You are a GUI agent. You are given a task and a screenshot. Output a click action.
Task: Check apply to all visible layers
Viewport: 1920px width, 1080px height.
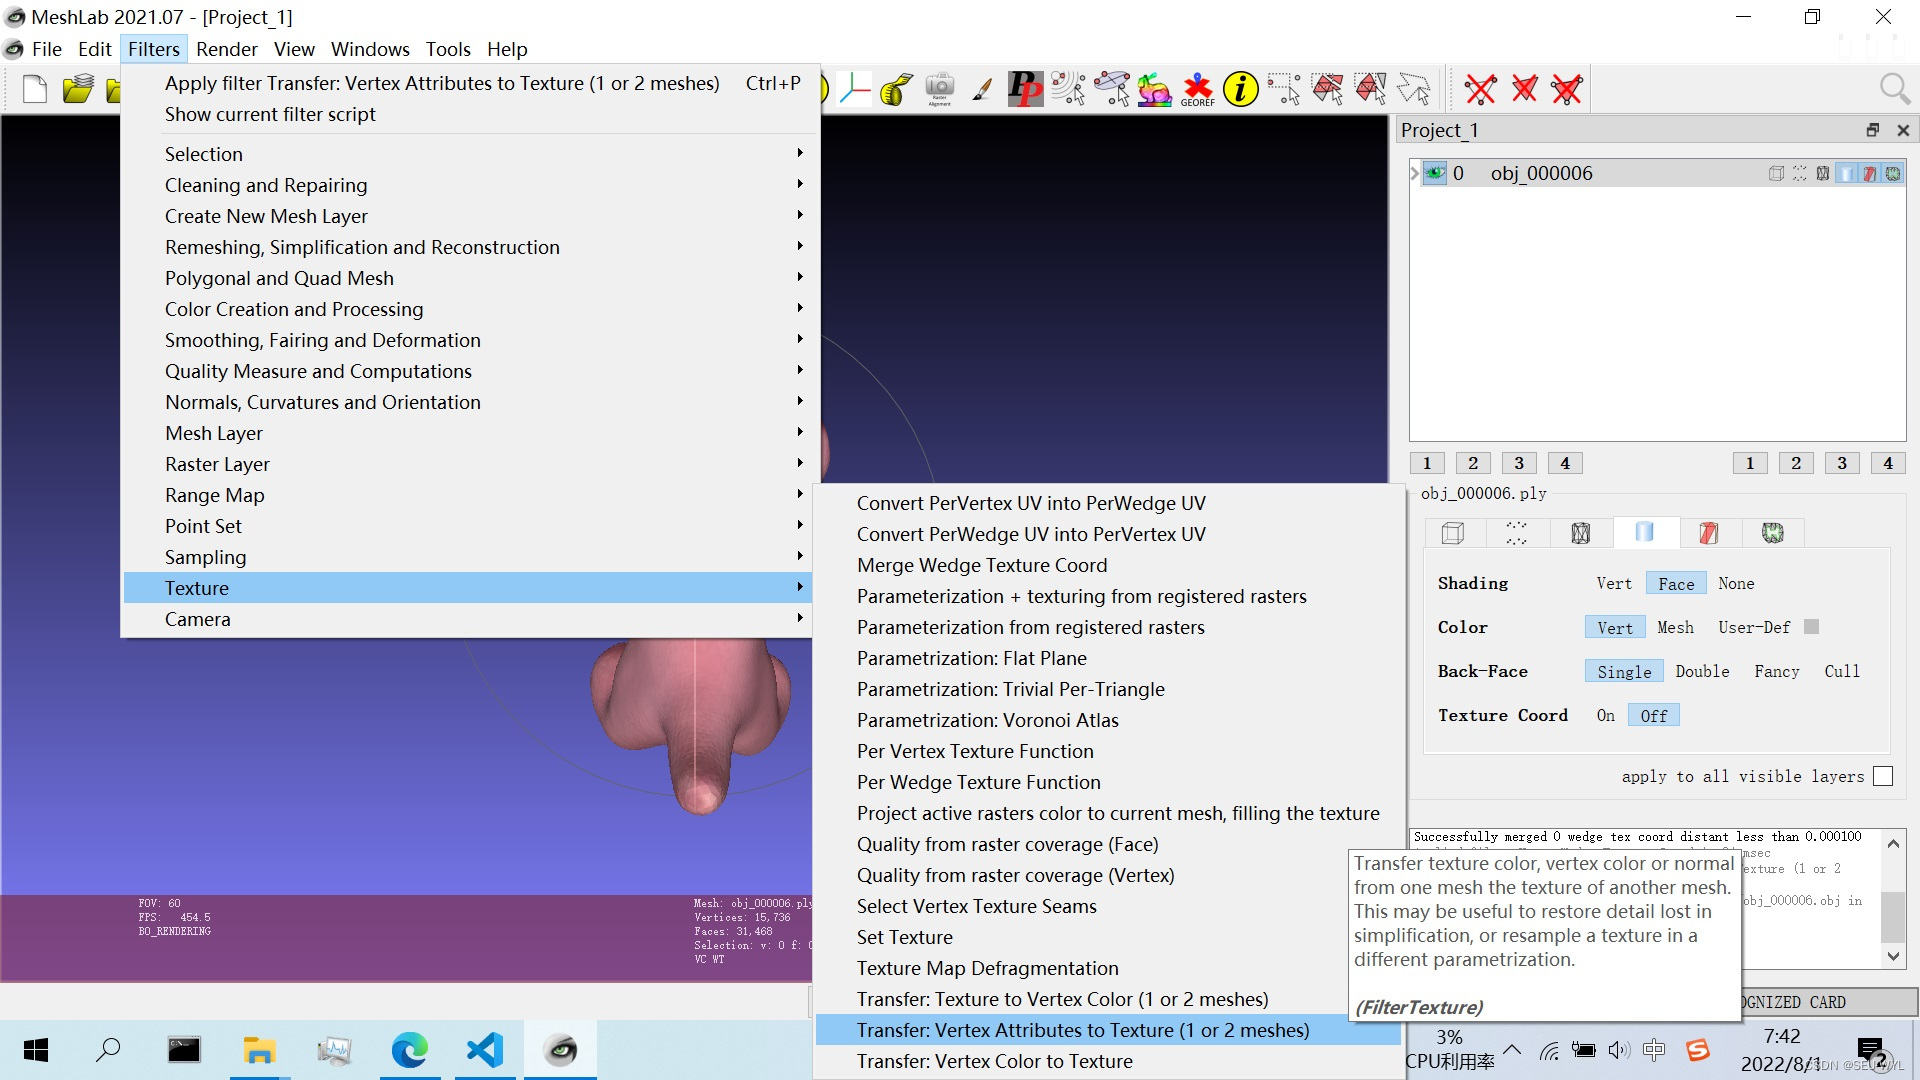pos(1883,776)
